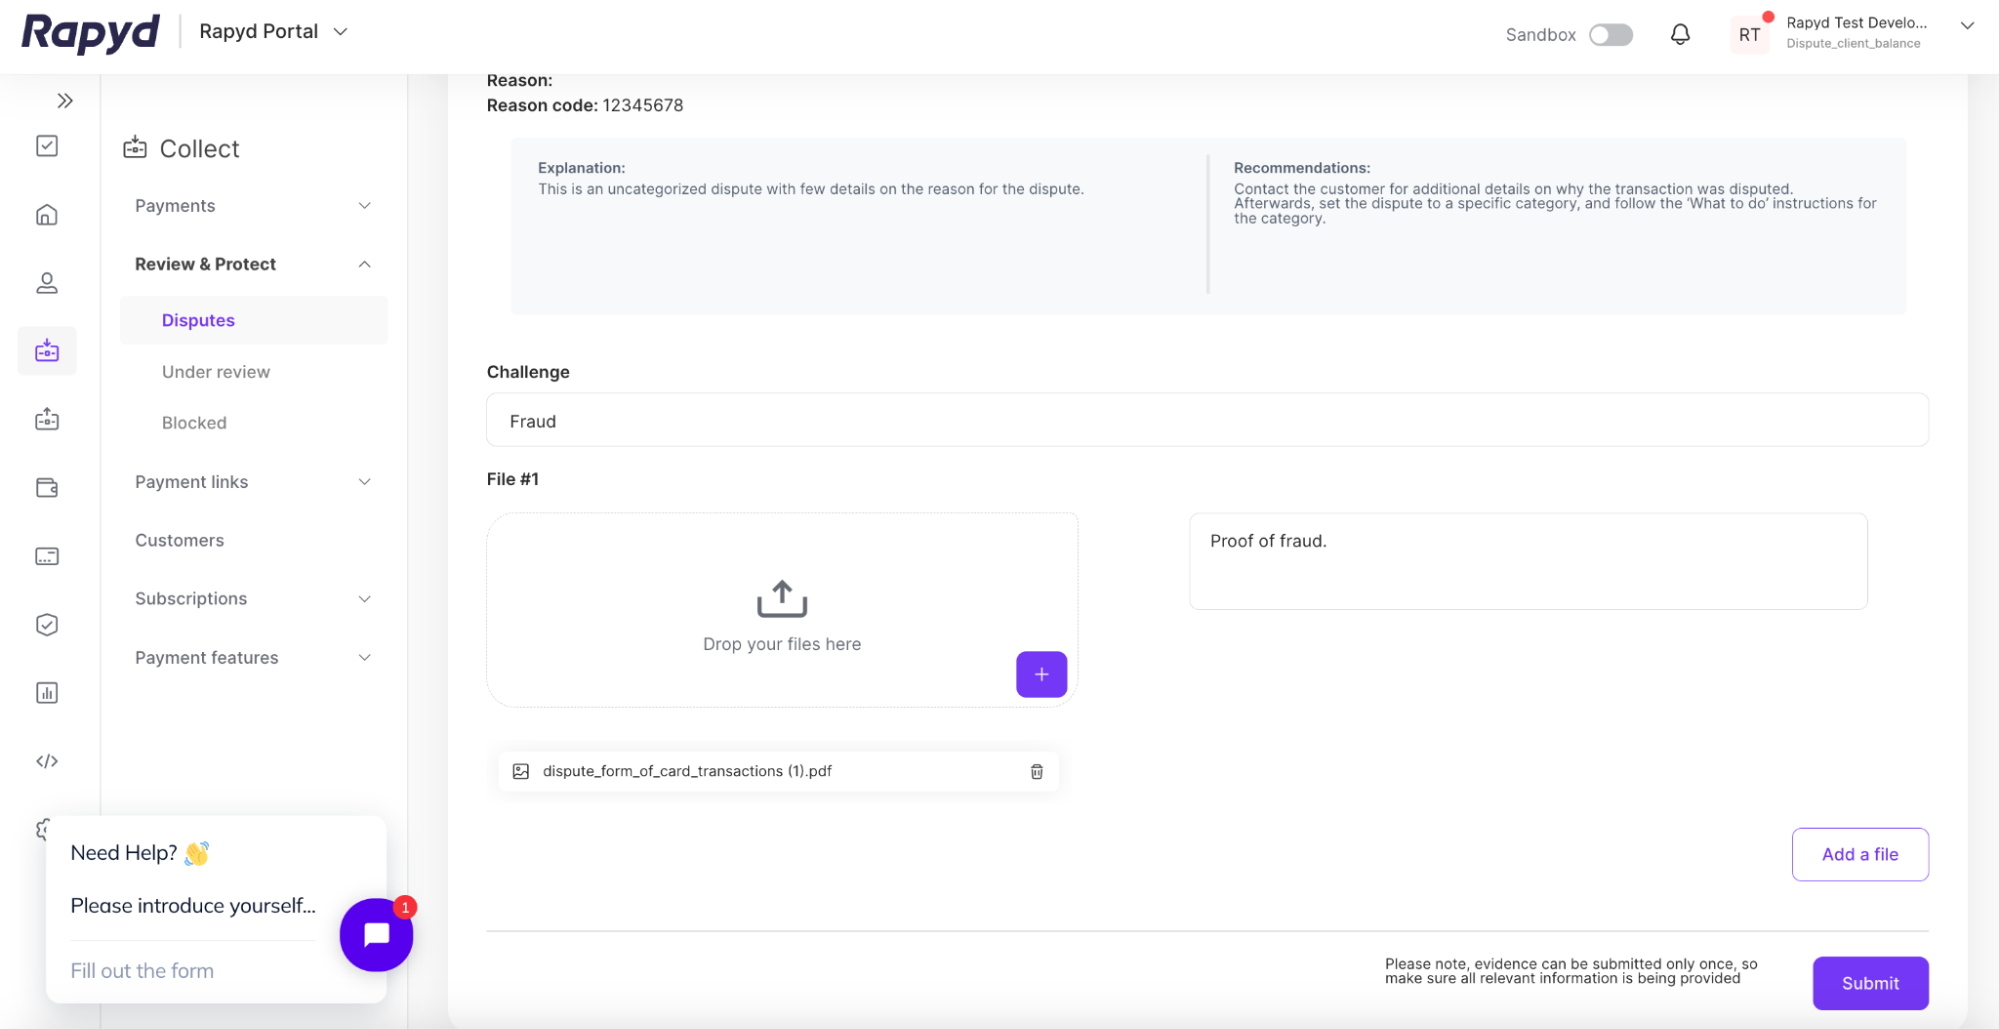The width and height of the screenshot is (1999, 1029).
Task: Select Under review in the menu
Action: coord(216,372)
